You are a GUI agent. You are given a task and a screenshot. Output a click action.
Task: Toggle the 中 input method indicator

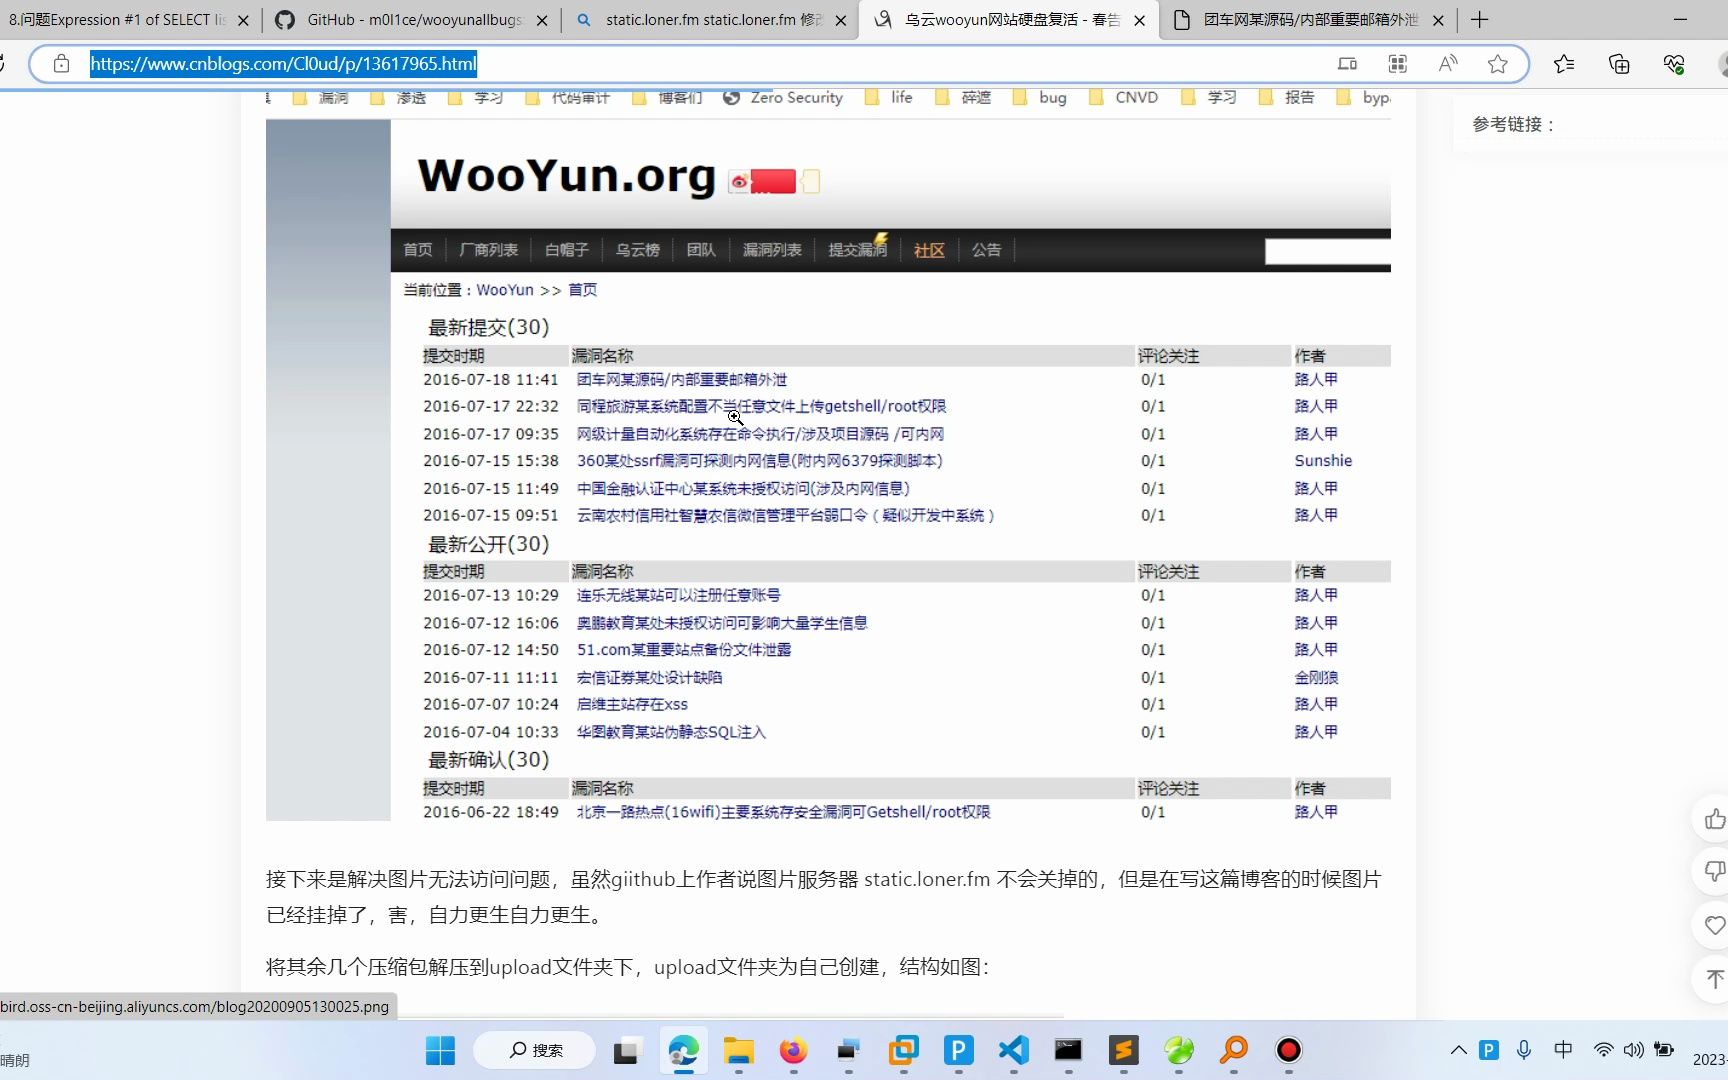(x=1563, y=1050)
